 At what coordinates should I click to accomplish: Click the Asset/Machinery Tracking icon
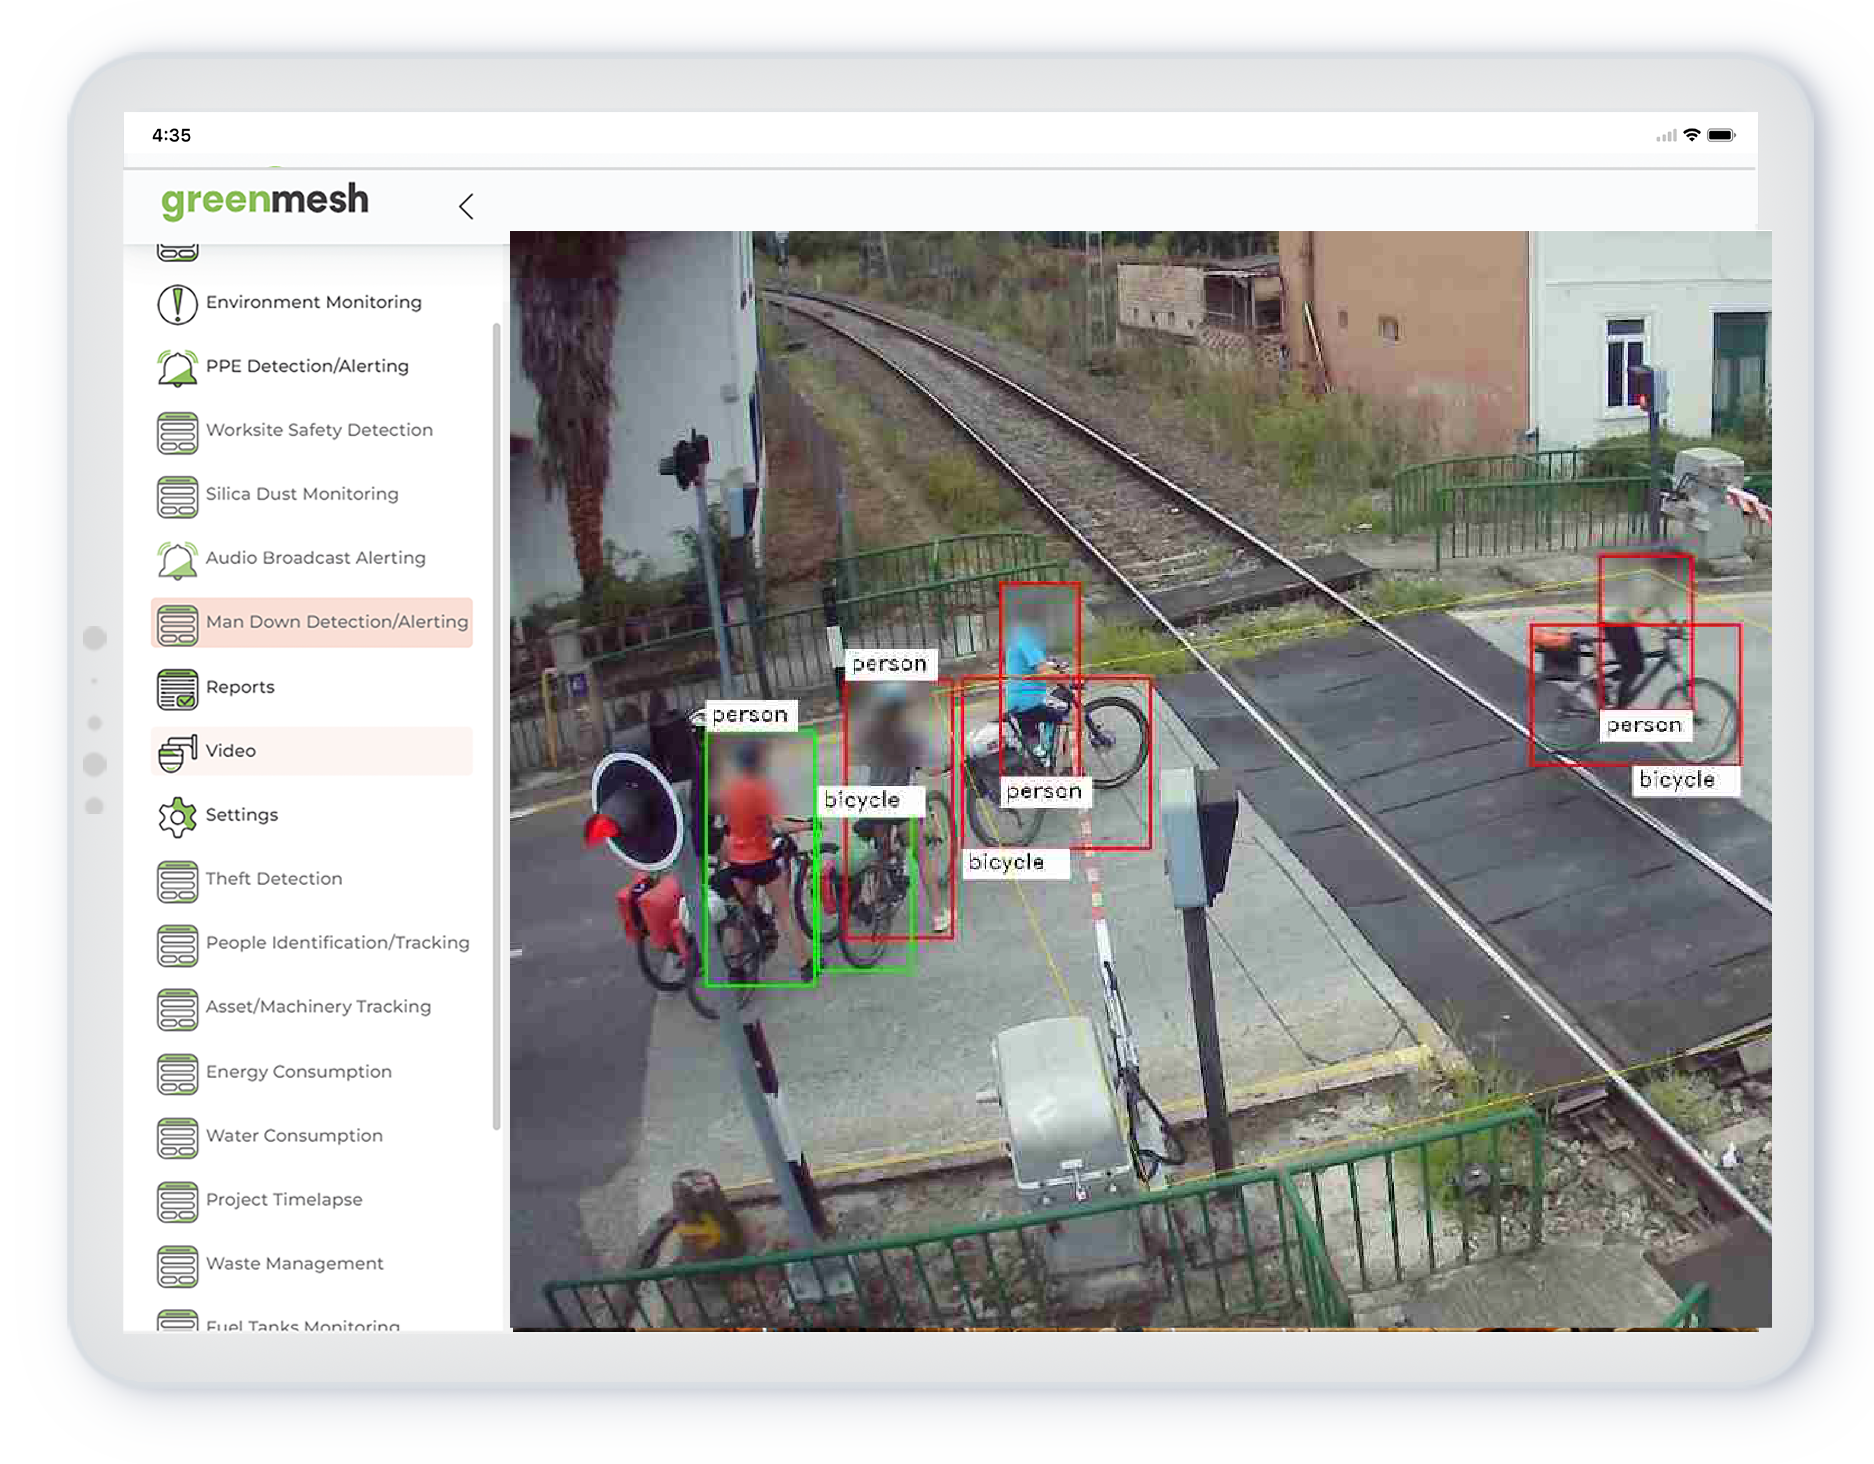pos(177,1008)
